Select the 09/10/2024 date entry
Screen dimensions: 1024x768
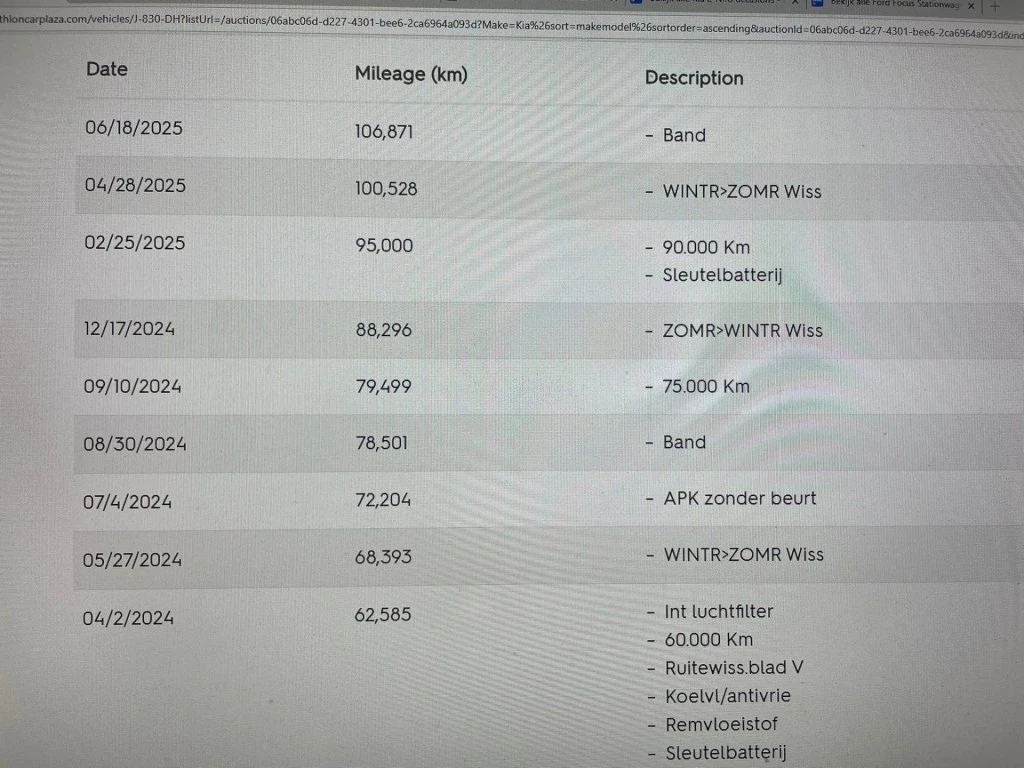point(133,385)
